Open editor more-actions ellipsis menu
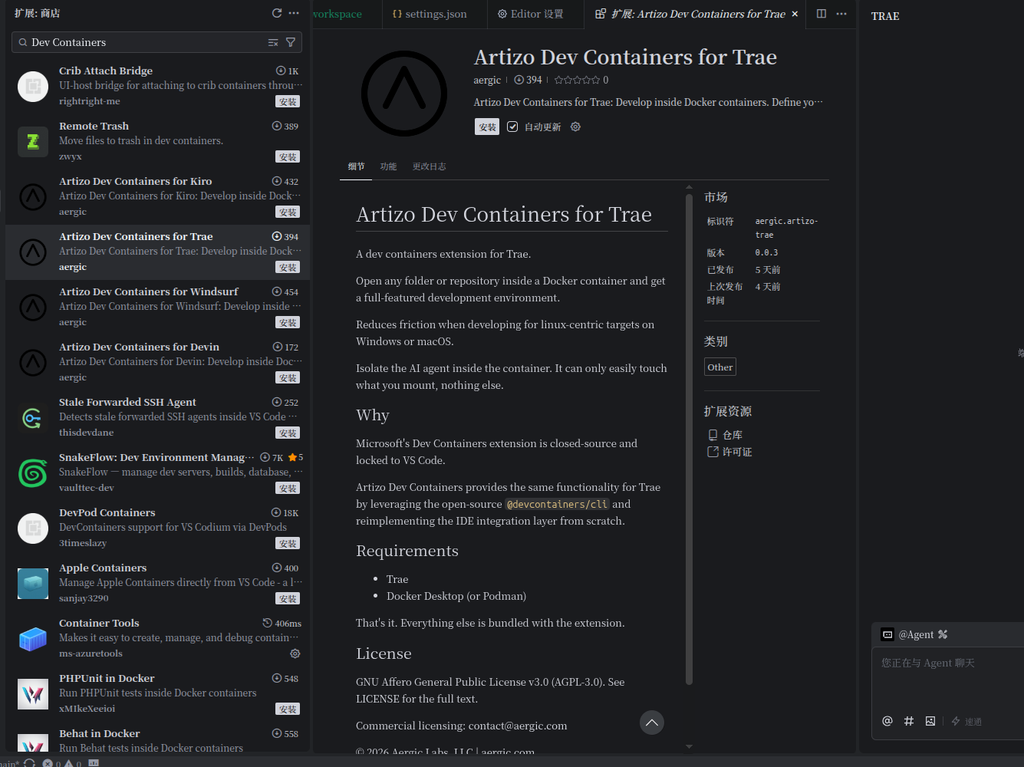Image resolution: width=1024 pixels, height=767 pixels. 841,14
